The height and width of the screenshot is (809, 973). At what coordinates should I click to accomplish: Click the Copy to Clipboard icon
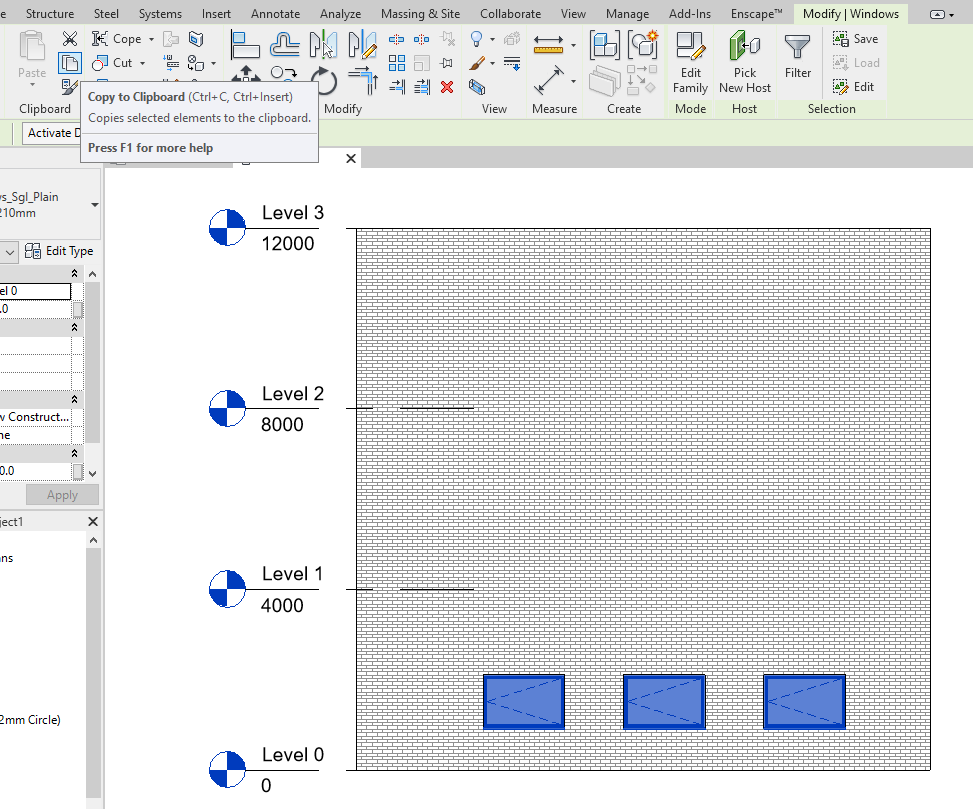(70, 63)
